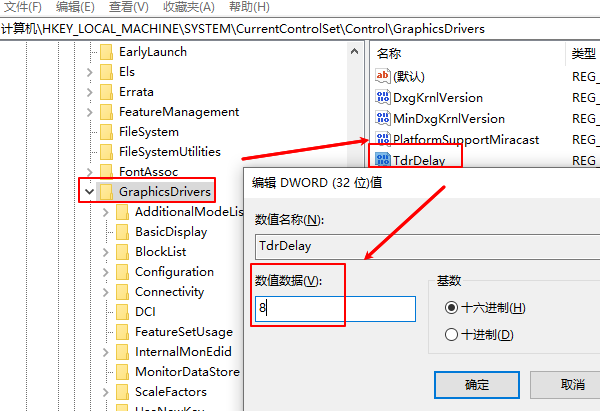Select the FileSystemUtilities folder icon
600x411 pixels.
tap(106, 152)
